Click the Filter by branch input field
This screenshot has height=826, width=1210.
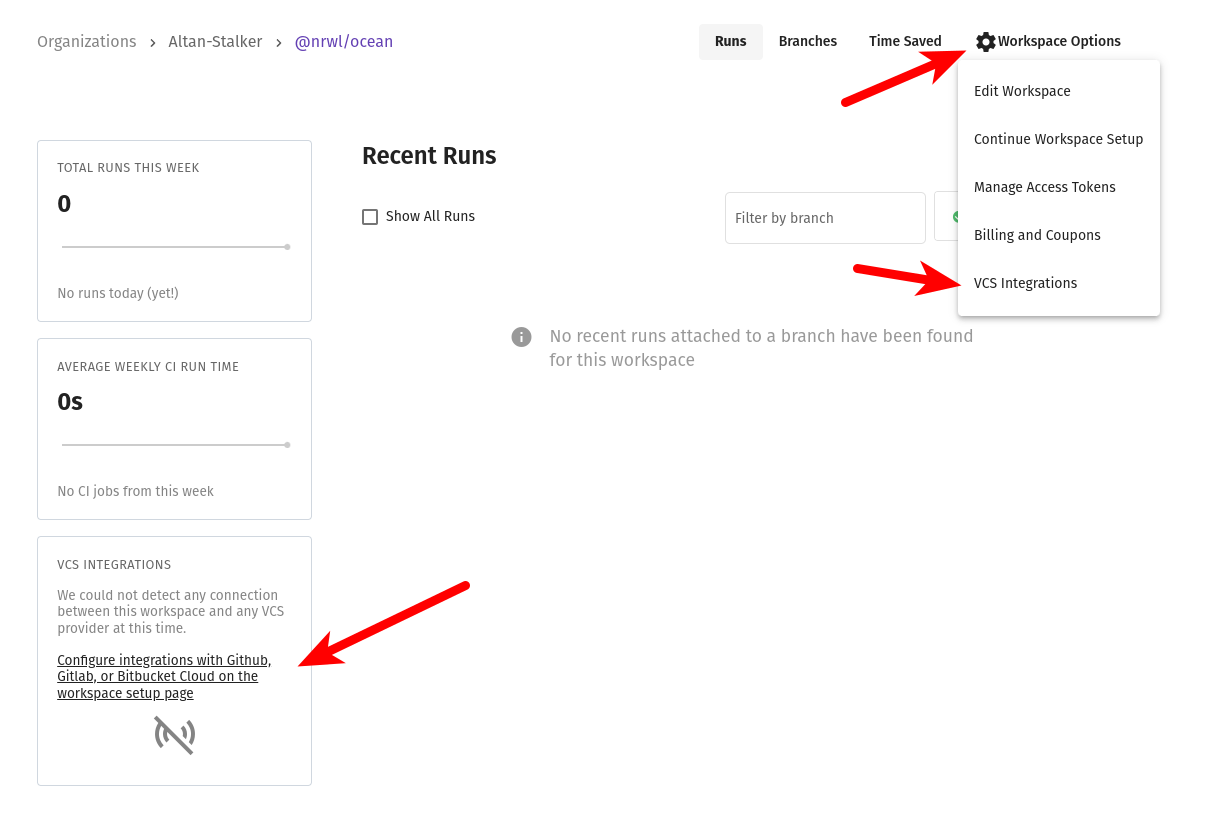tap(825, 217)
